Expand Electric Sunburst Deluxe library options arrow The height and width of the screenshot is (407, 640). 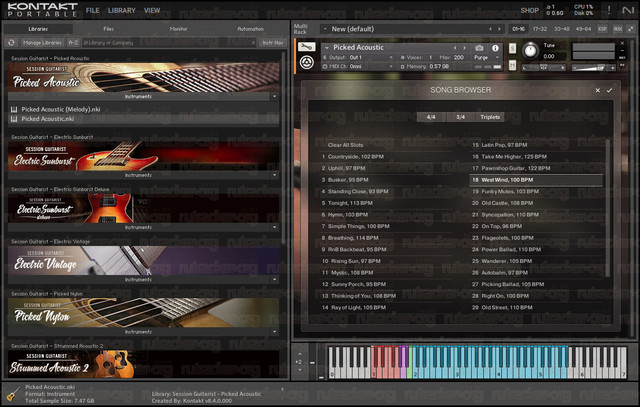[x=274, y=227]
